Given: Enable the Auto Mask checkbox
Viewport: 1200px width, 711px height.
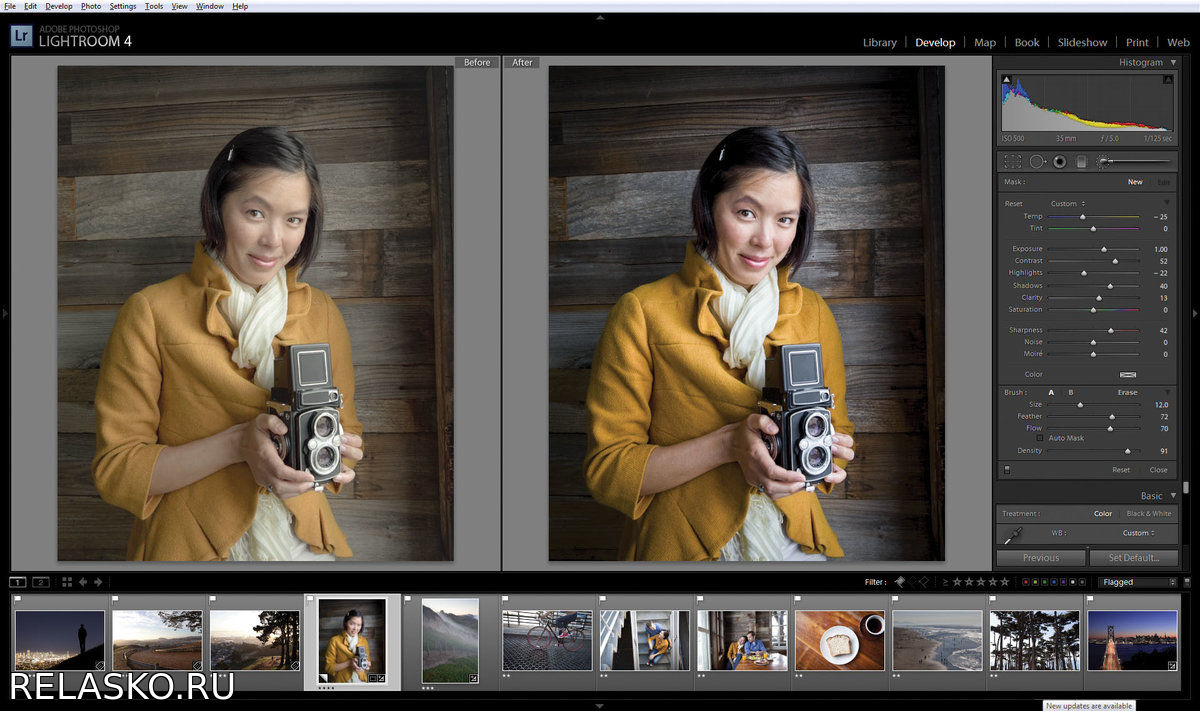Looking at the screenshot, I should (x=1040, y=438).
